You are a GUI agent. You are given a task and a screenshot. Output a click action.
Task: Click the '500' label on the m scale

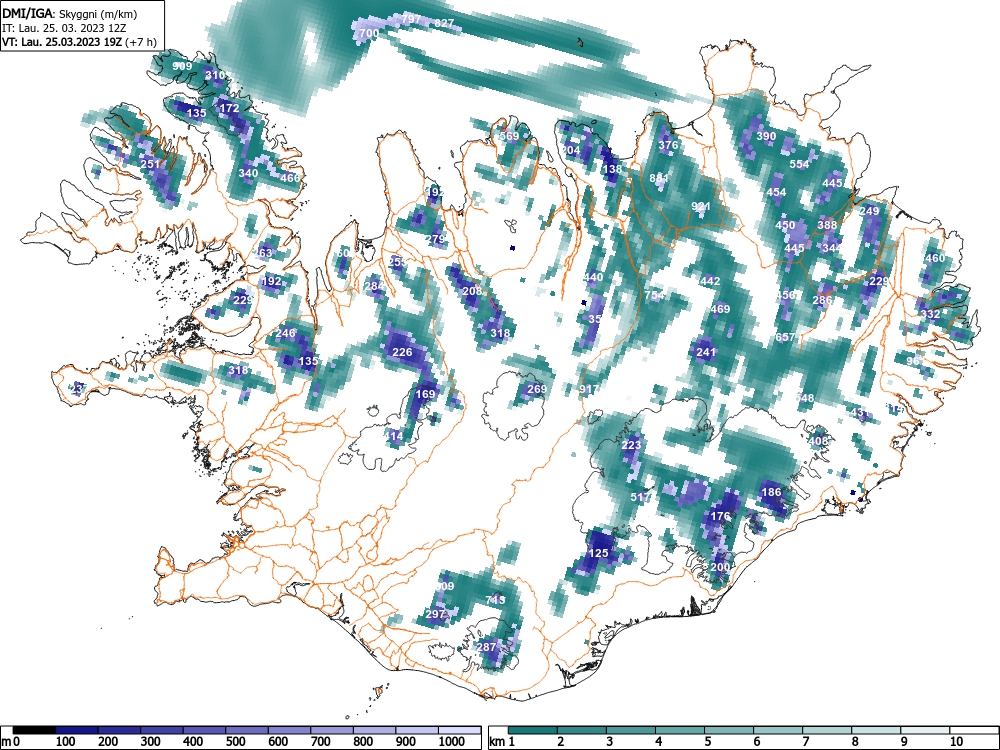click(235, 741)
